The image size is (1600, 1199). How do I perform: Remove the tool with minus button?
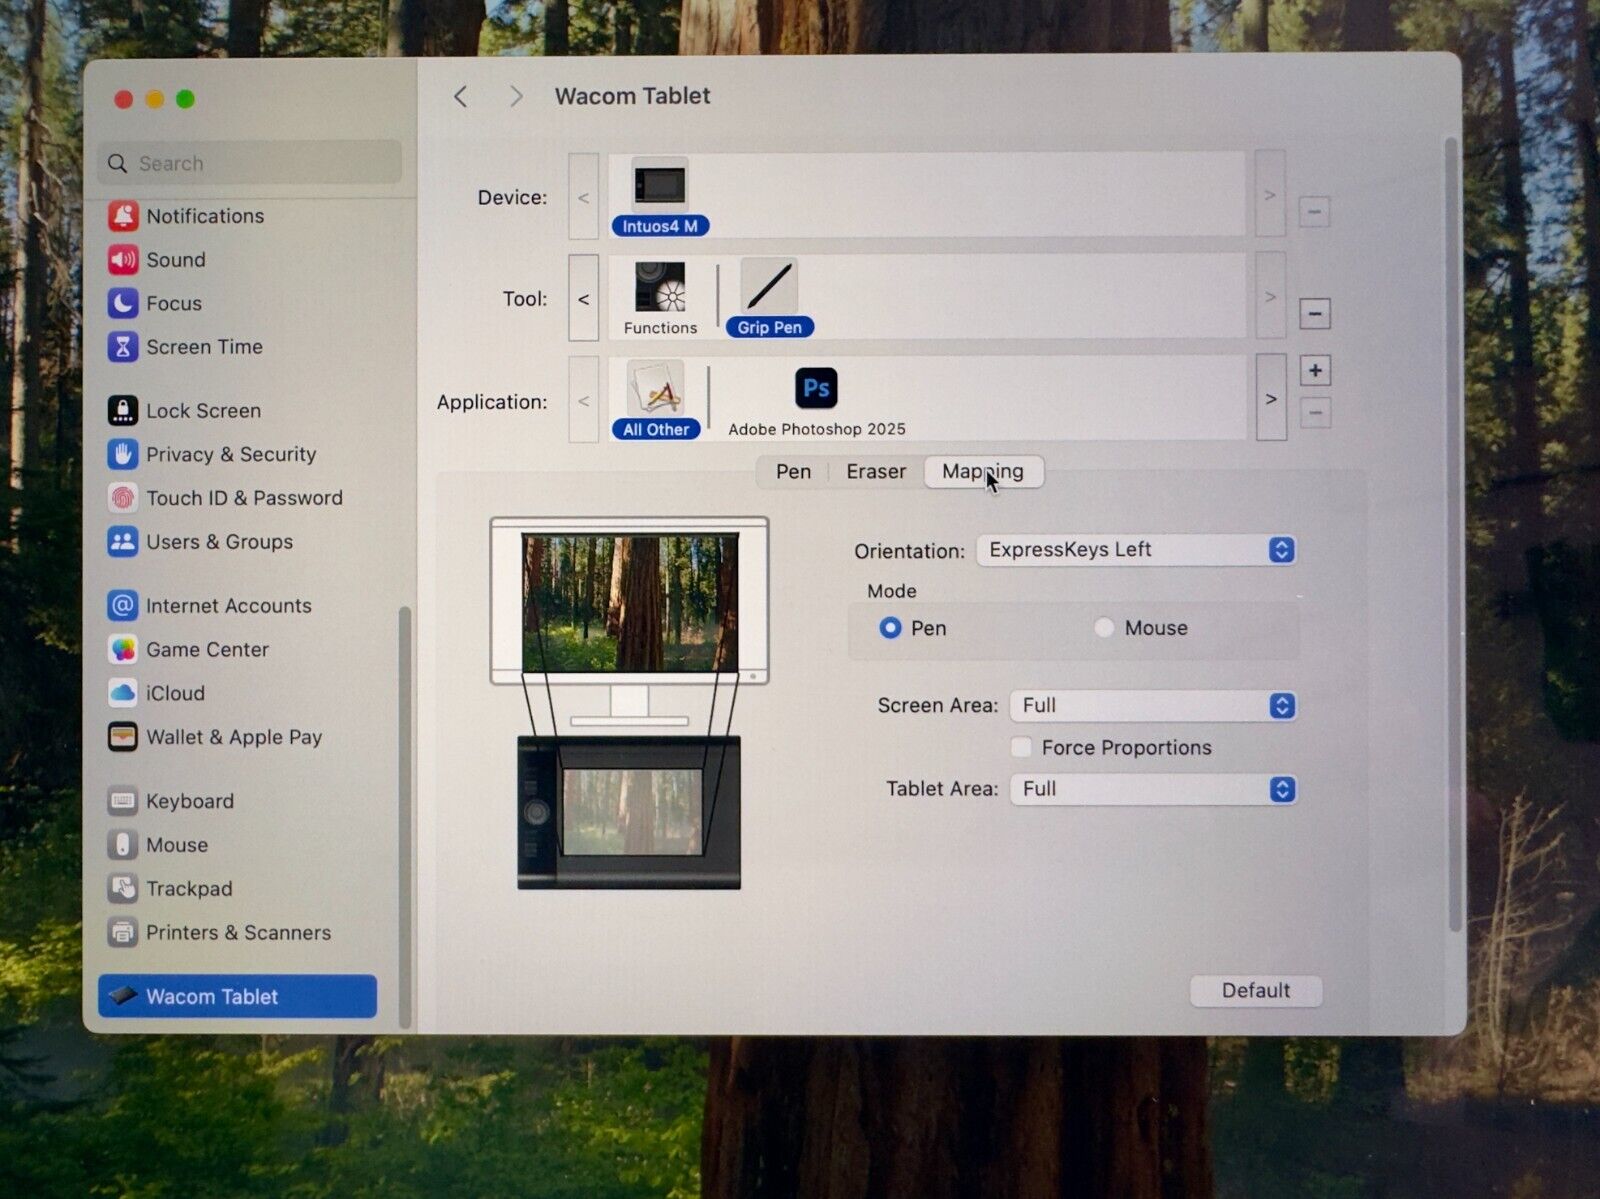pyautogui.click(x=1315, y=314)
